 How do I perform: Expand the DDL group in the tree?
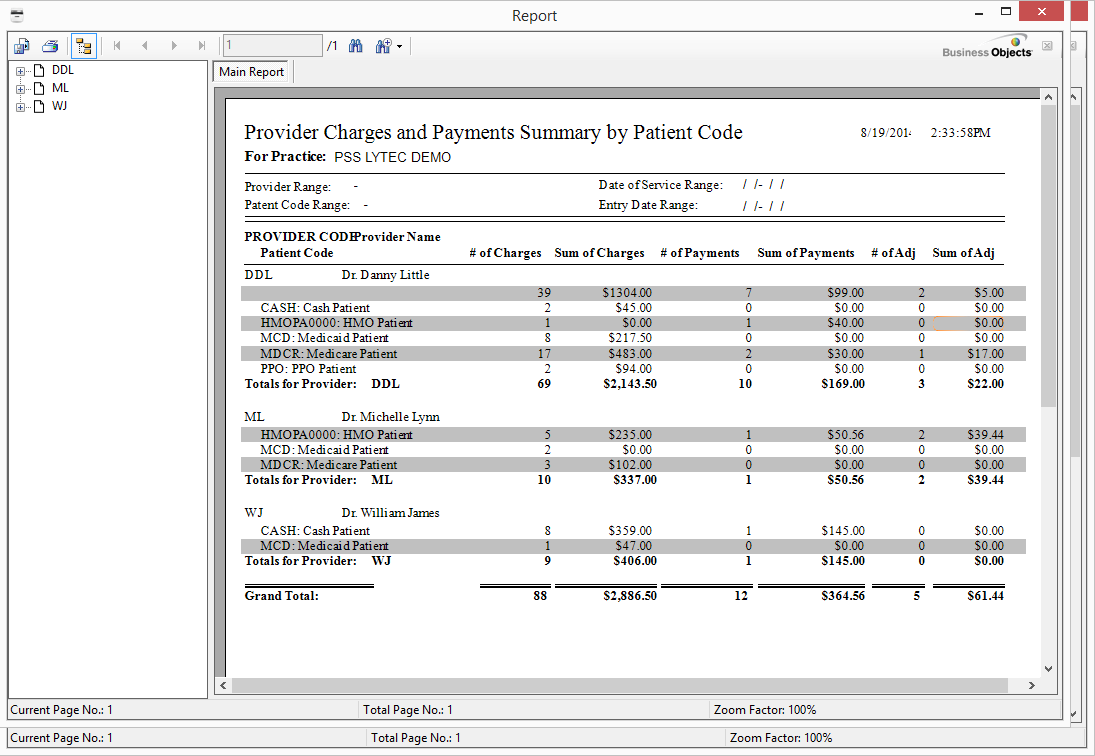pos(20,71)
